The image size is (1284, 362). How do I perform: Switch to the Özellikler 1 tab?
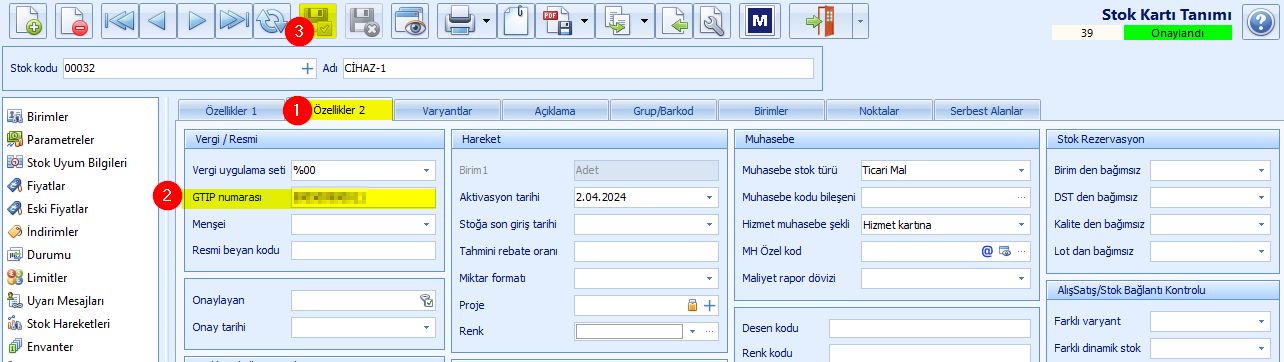(x=232, y=111)
